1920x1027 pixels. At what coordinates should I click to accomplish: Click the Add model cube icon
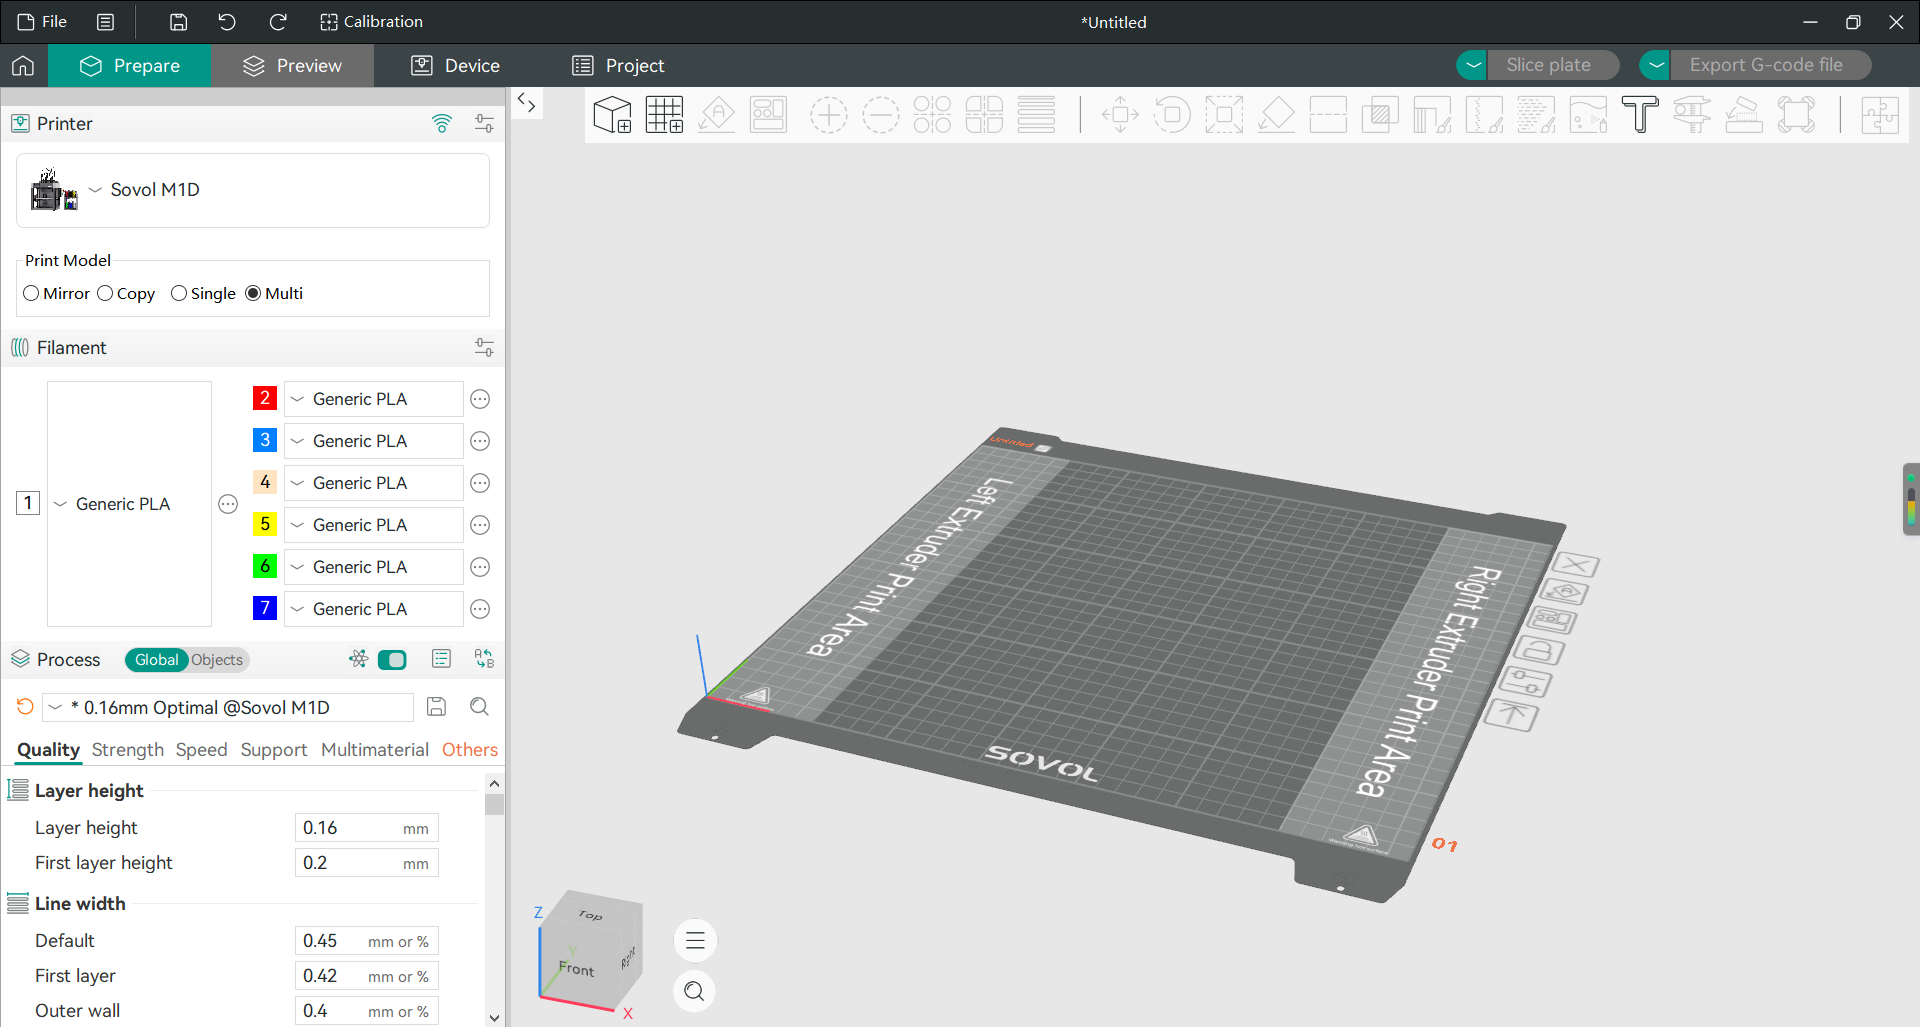pos(612,115)
